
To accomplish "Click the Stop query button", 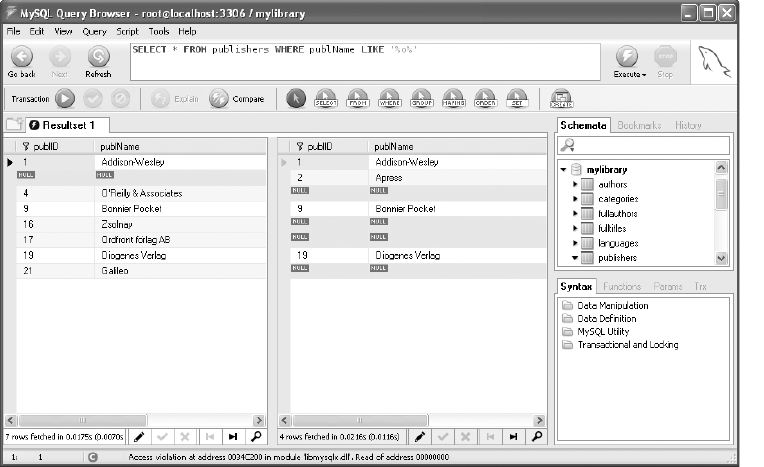I will [665, 61].
